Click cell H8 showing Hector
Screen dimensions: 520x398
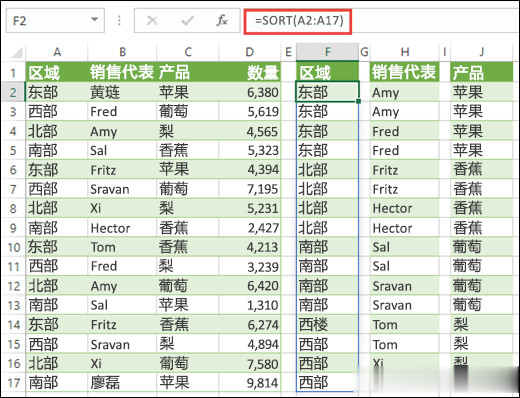(405, 209)
